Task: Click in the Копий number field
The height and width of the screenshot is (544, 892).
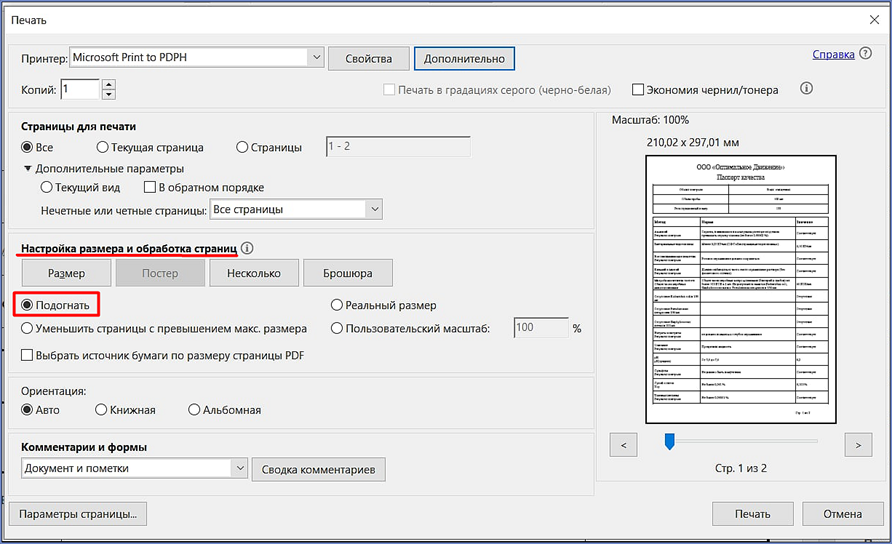Action: 80,89
